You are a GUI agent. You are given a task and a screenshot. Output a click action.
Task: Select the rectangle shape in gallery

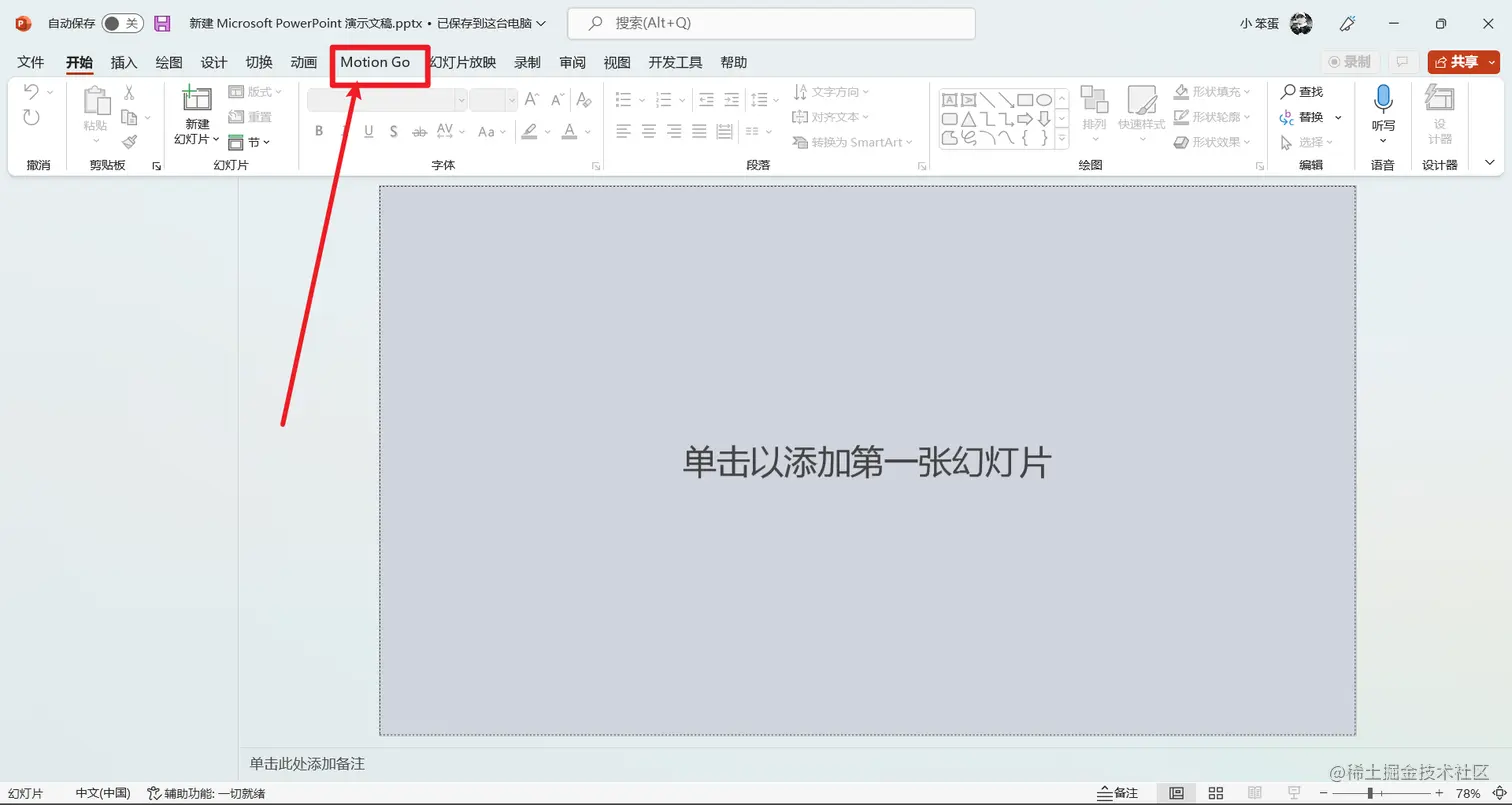[x=1025, y=100]
